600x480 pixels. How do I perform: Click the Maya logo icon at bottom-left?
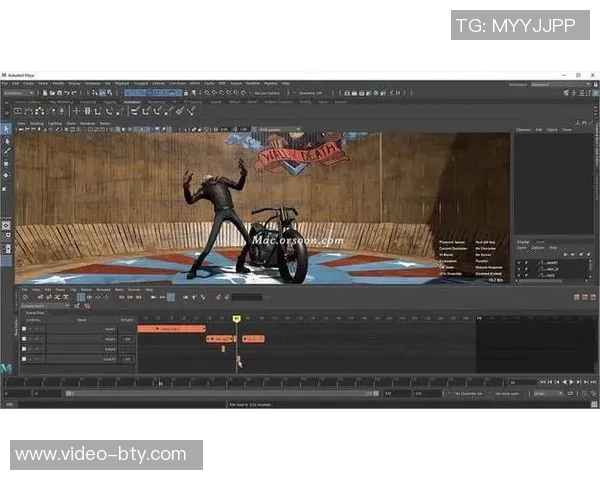tap(6, 369)
